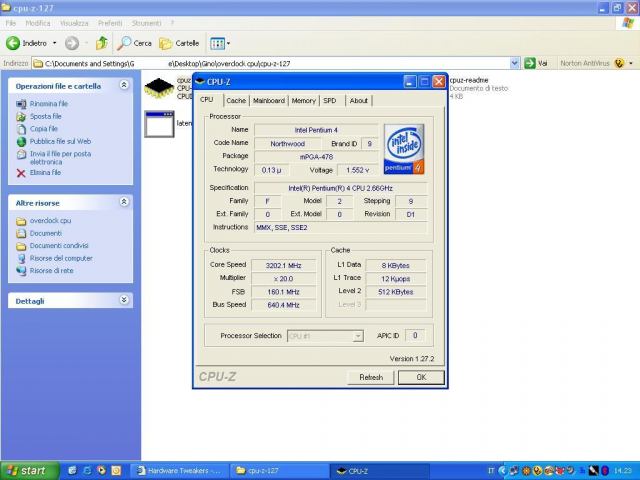Viewport: 640px width, 480px height.
Task: Collapse Operazioni file e cartella panel
Action: coord(124,85)
